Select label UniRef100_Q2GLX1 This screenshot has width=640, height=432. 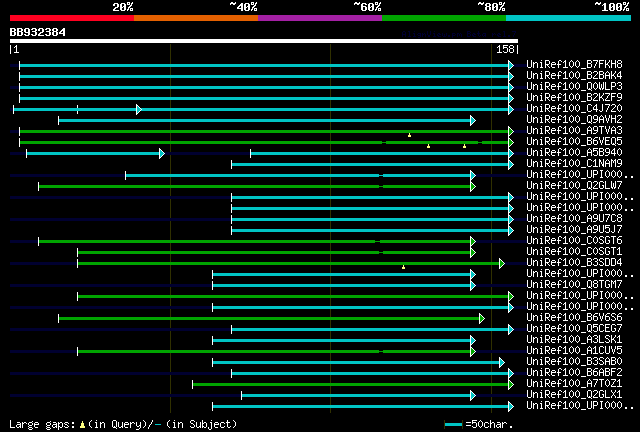click(x=574, y=395)
